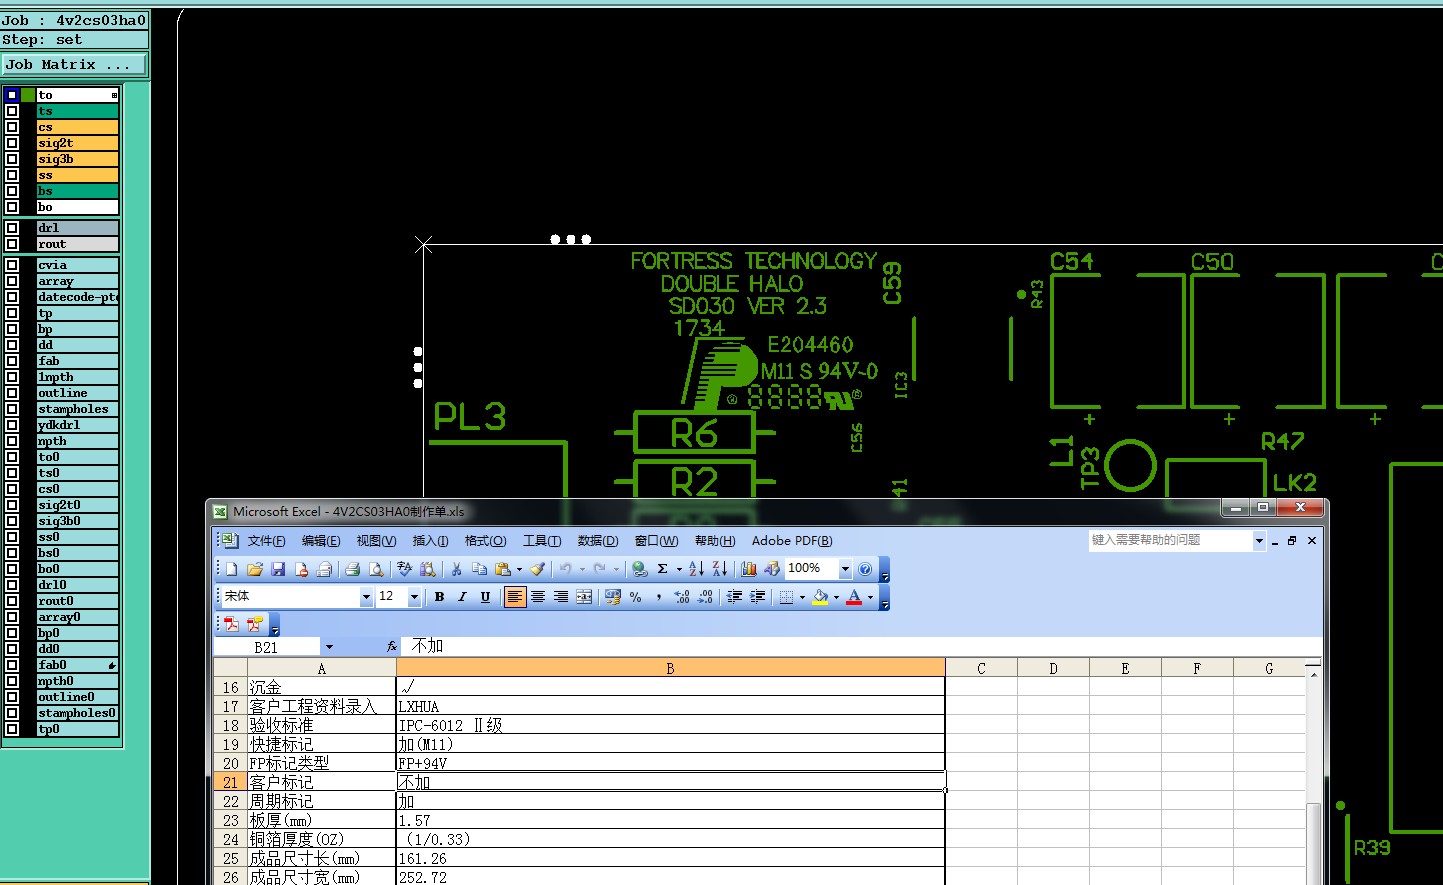The height and width of the screenshot is (885, 1443).
Task: Toggle the checkbox for layer fab0
Action: 12,665
